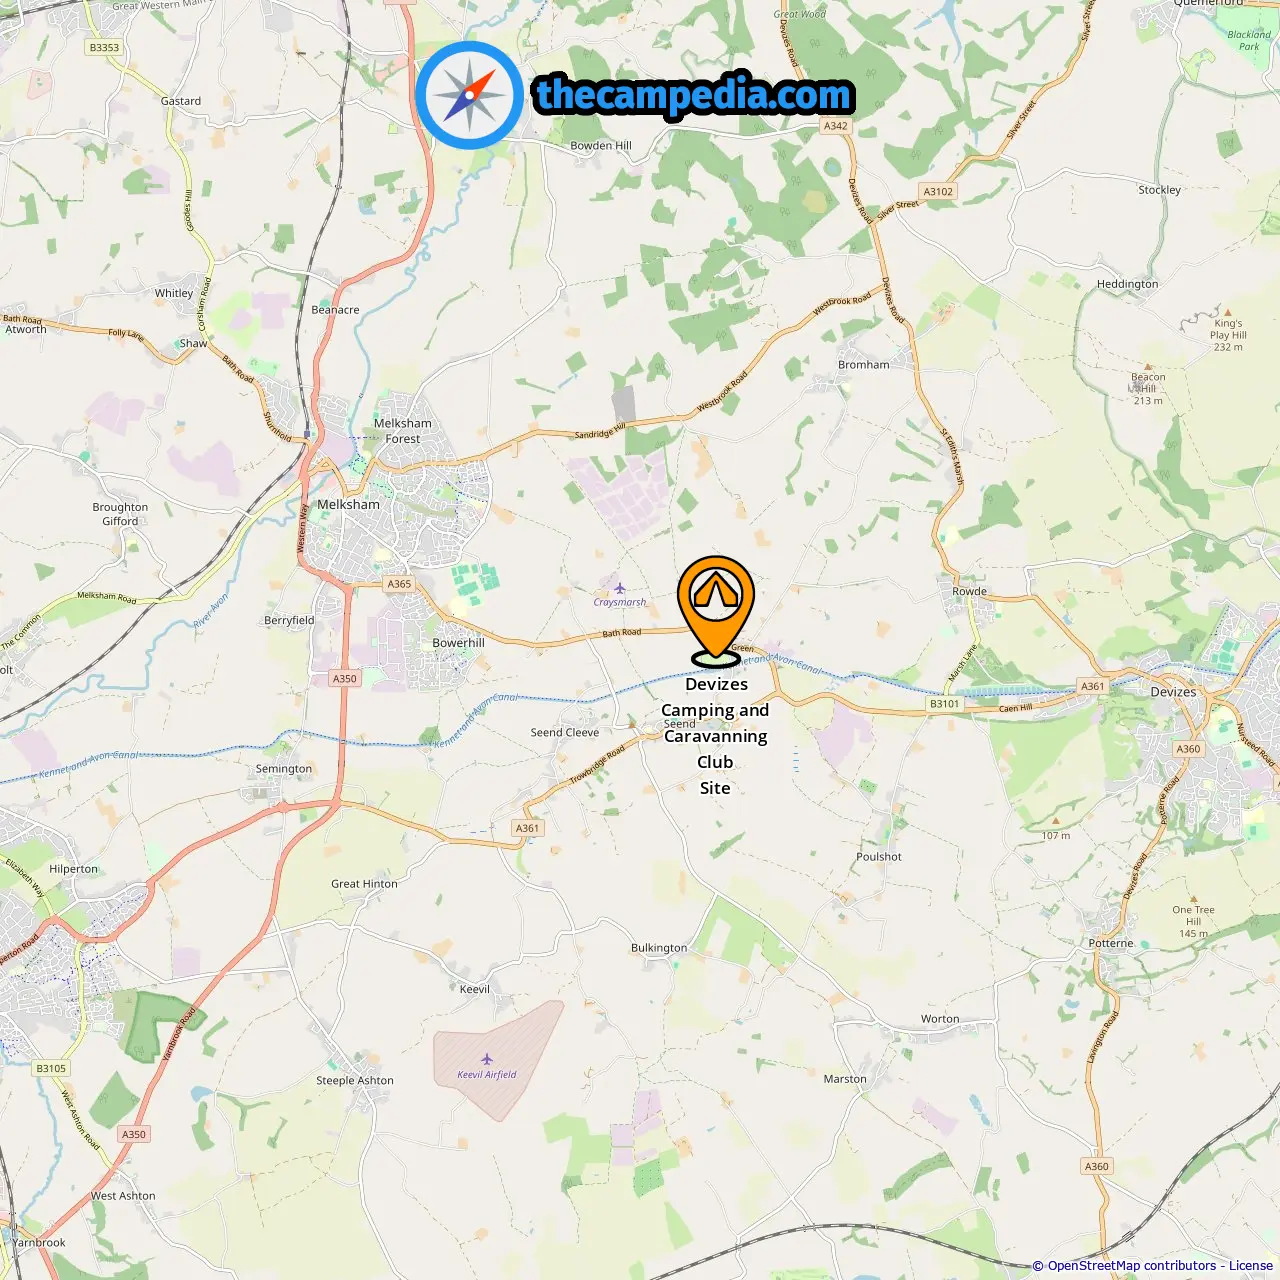Viewport: 1280px width, 1280px height.
Task: Click the Keevil Airfield plane icon
Action: click(487, 1059)
